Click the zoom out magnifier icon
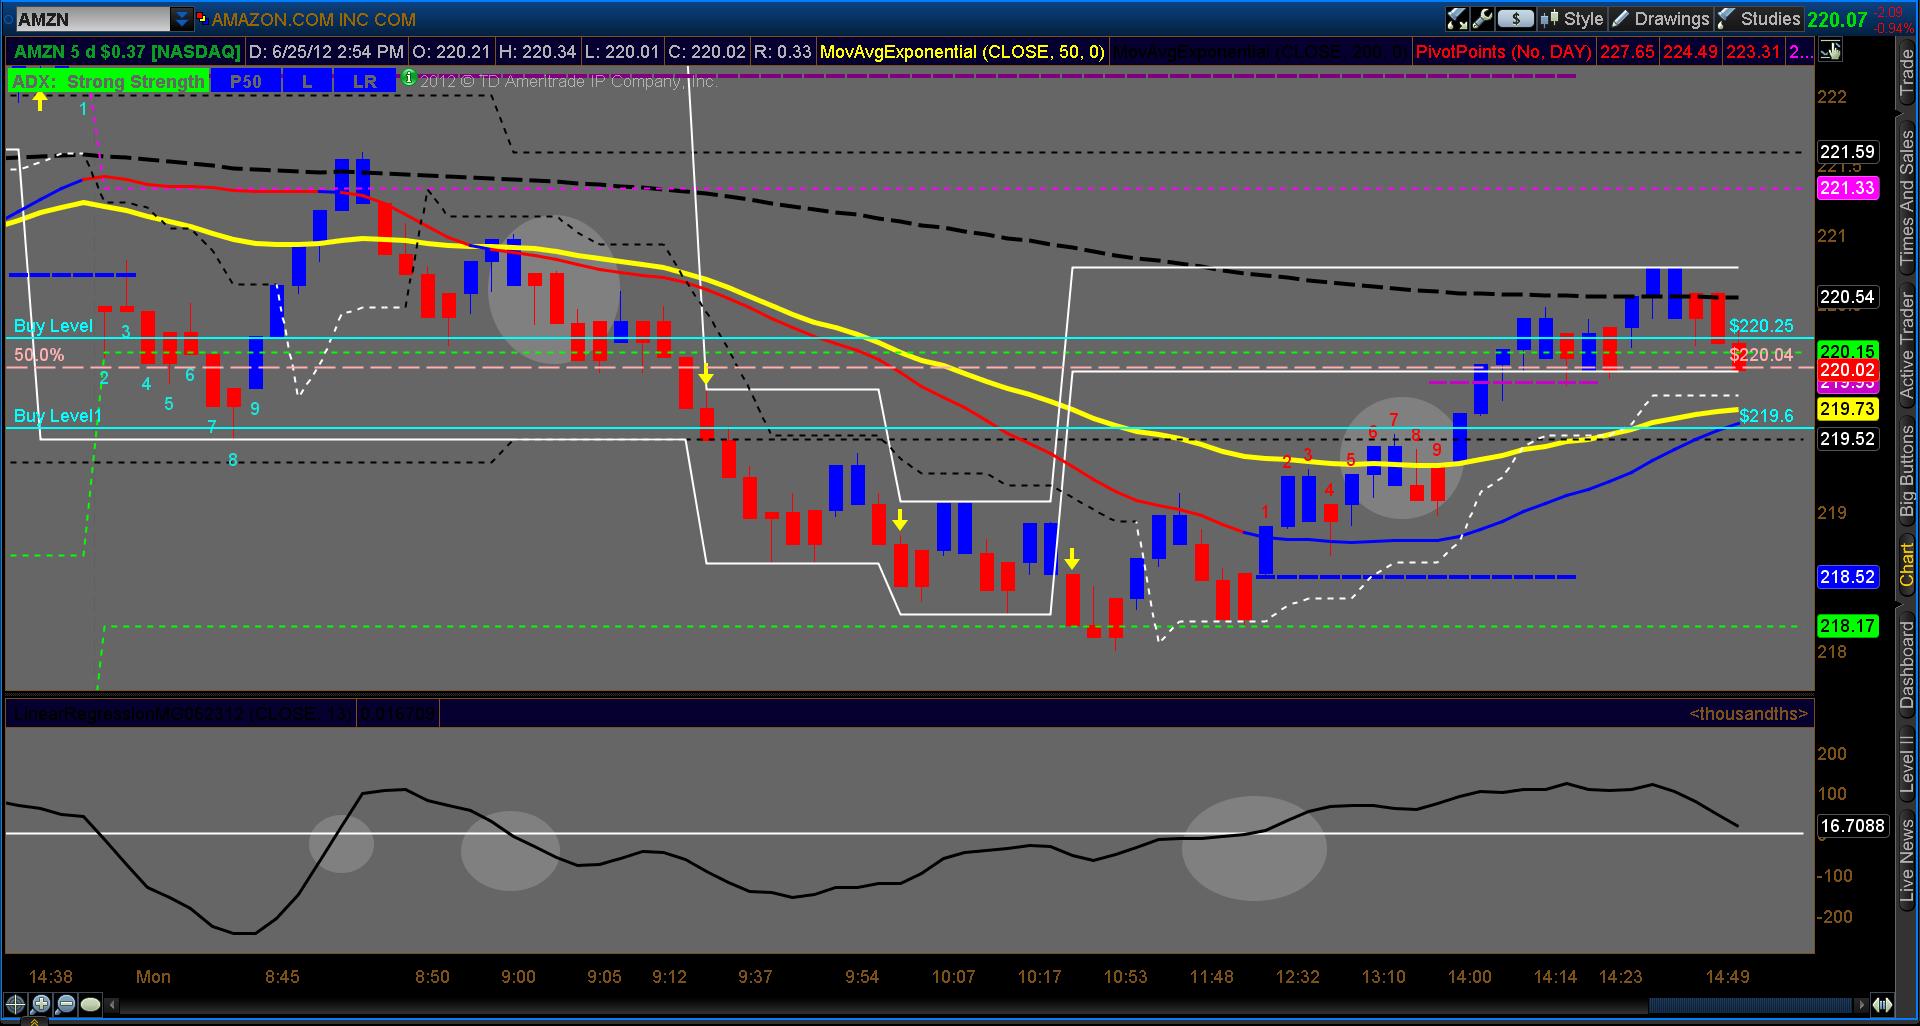The height and width of the screenshot is (1026, 1920). (x=66, y=1004)
